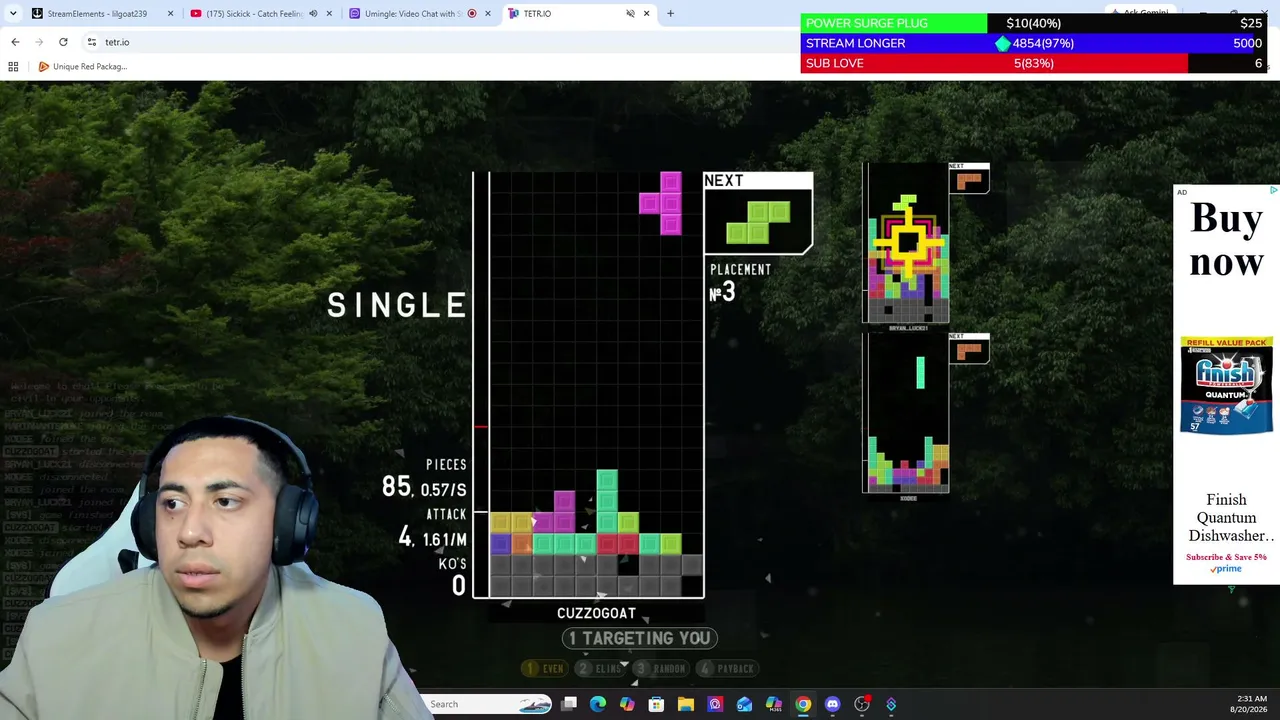Open the ad choices icon
Screen dimensions: 1280x720
1273,190
